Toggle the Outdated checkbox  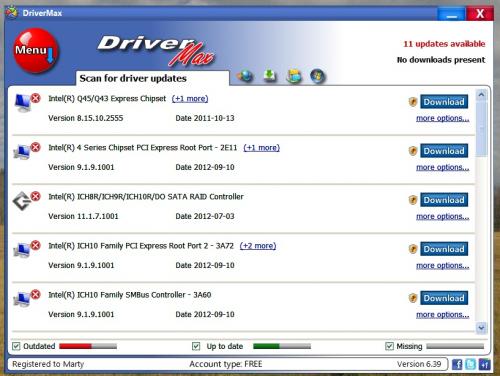tap(16, 346)
